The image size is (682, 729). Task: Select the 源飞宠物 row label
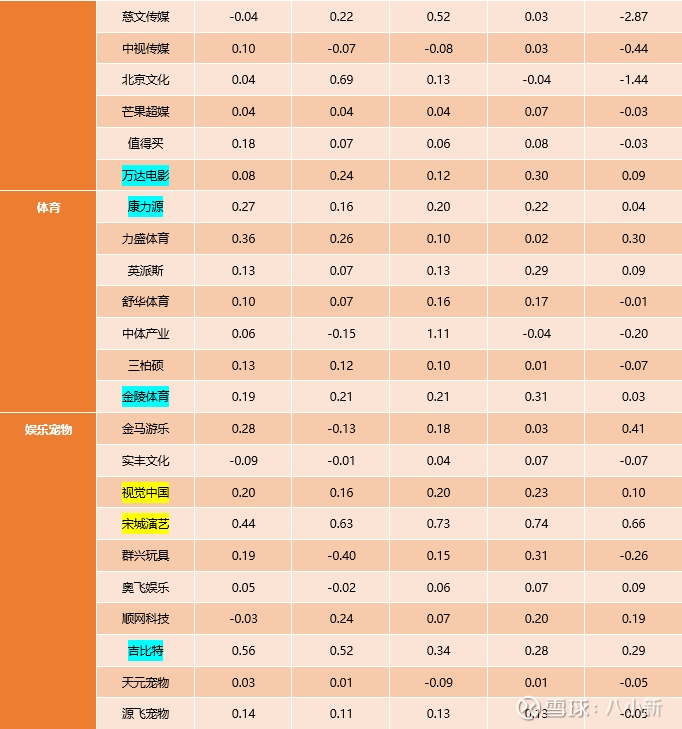pyautogui.click(x=146, y=714)
